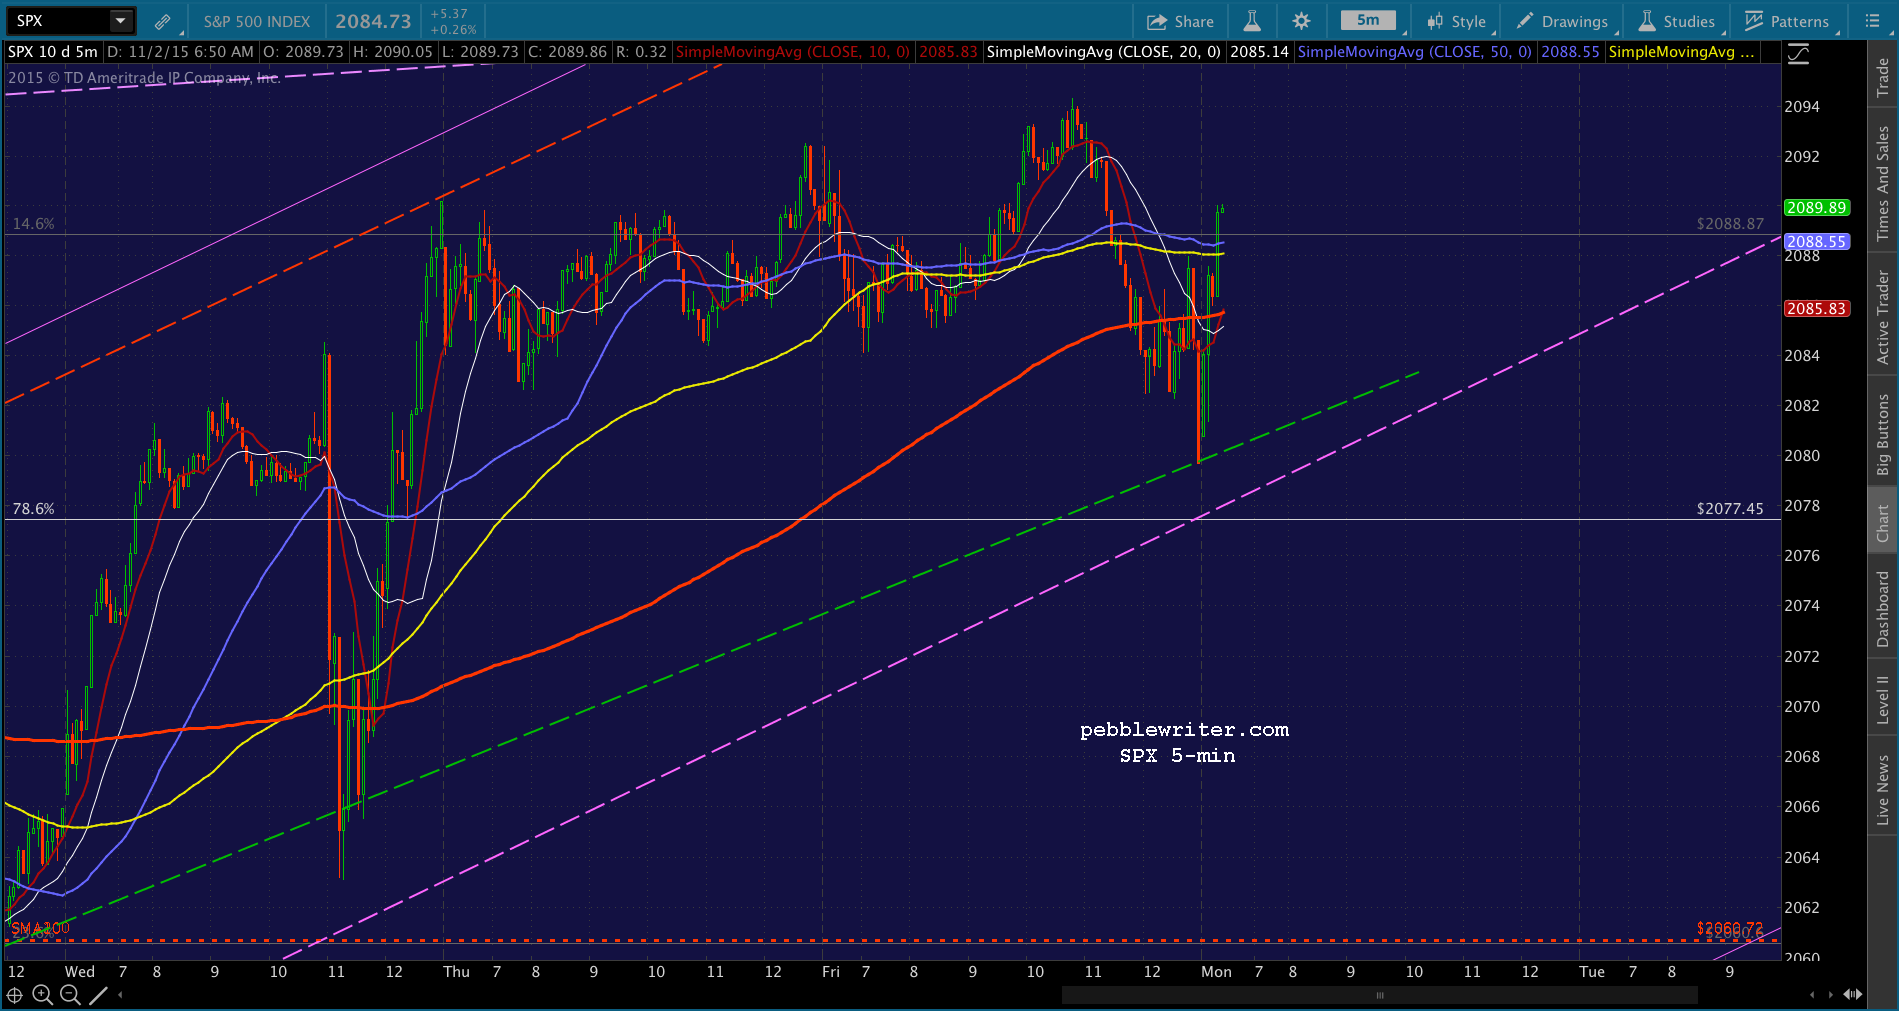The height and width of the screenshot is (1011, 1899).
Task: Open the flask study tools icon
Action: tap(1251, 21)
